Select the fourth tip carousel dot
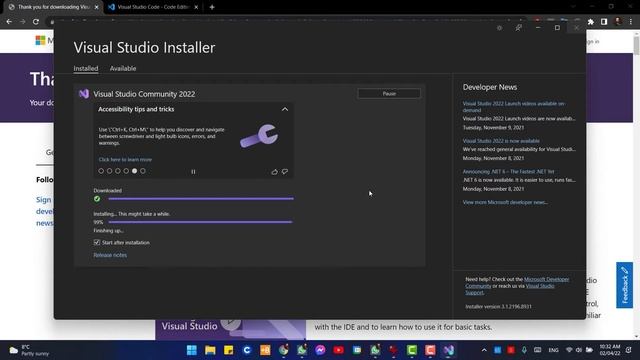The image size is (640, 360). click(126, 171)
